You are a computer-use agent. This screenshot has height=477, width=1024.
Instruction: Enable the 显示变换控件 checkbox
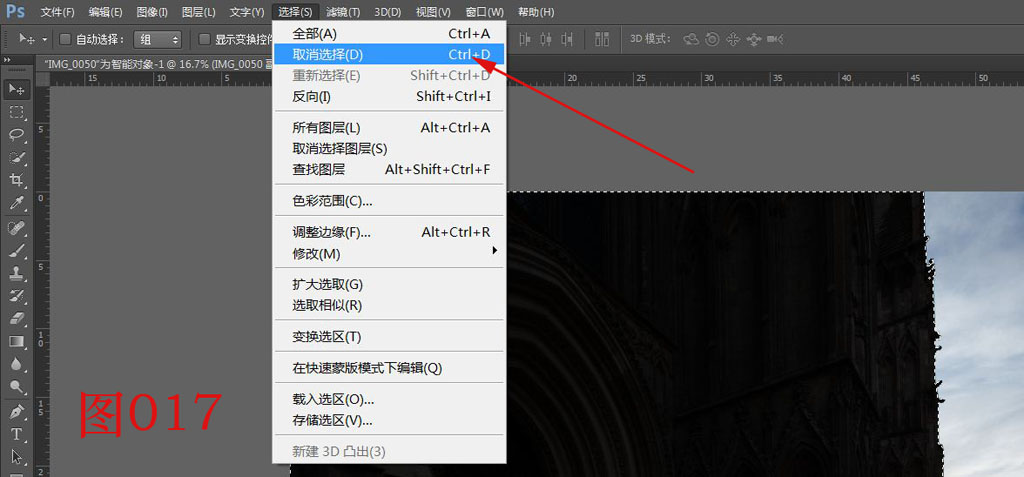204,39
